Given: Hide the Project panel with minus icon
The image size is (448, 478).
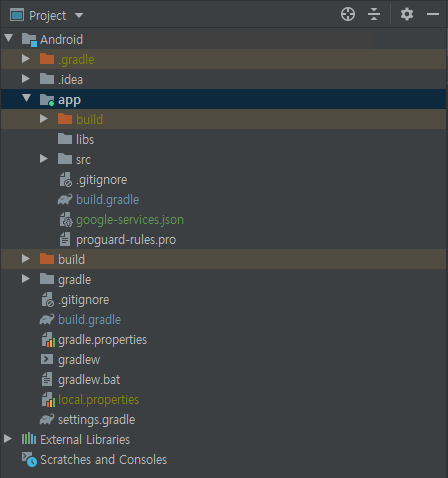Looking at the screenshot, I should point(433,14).
